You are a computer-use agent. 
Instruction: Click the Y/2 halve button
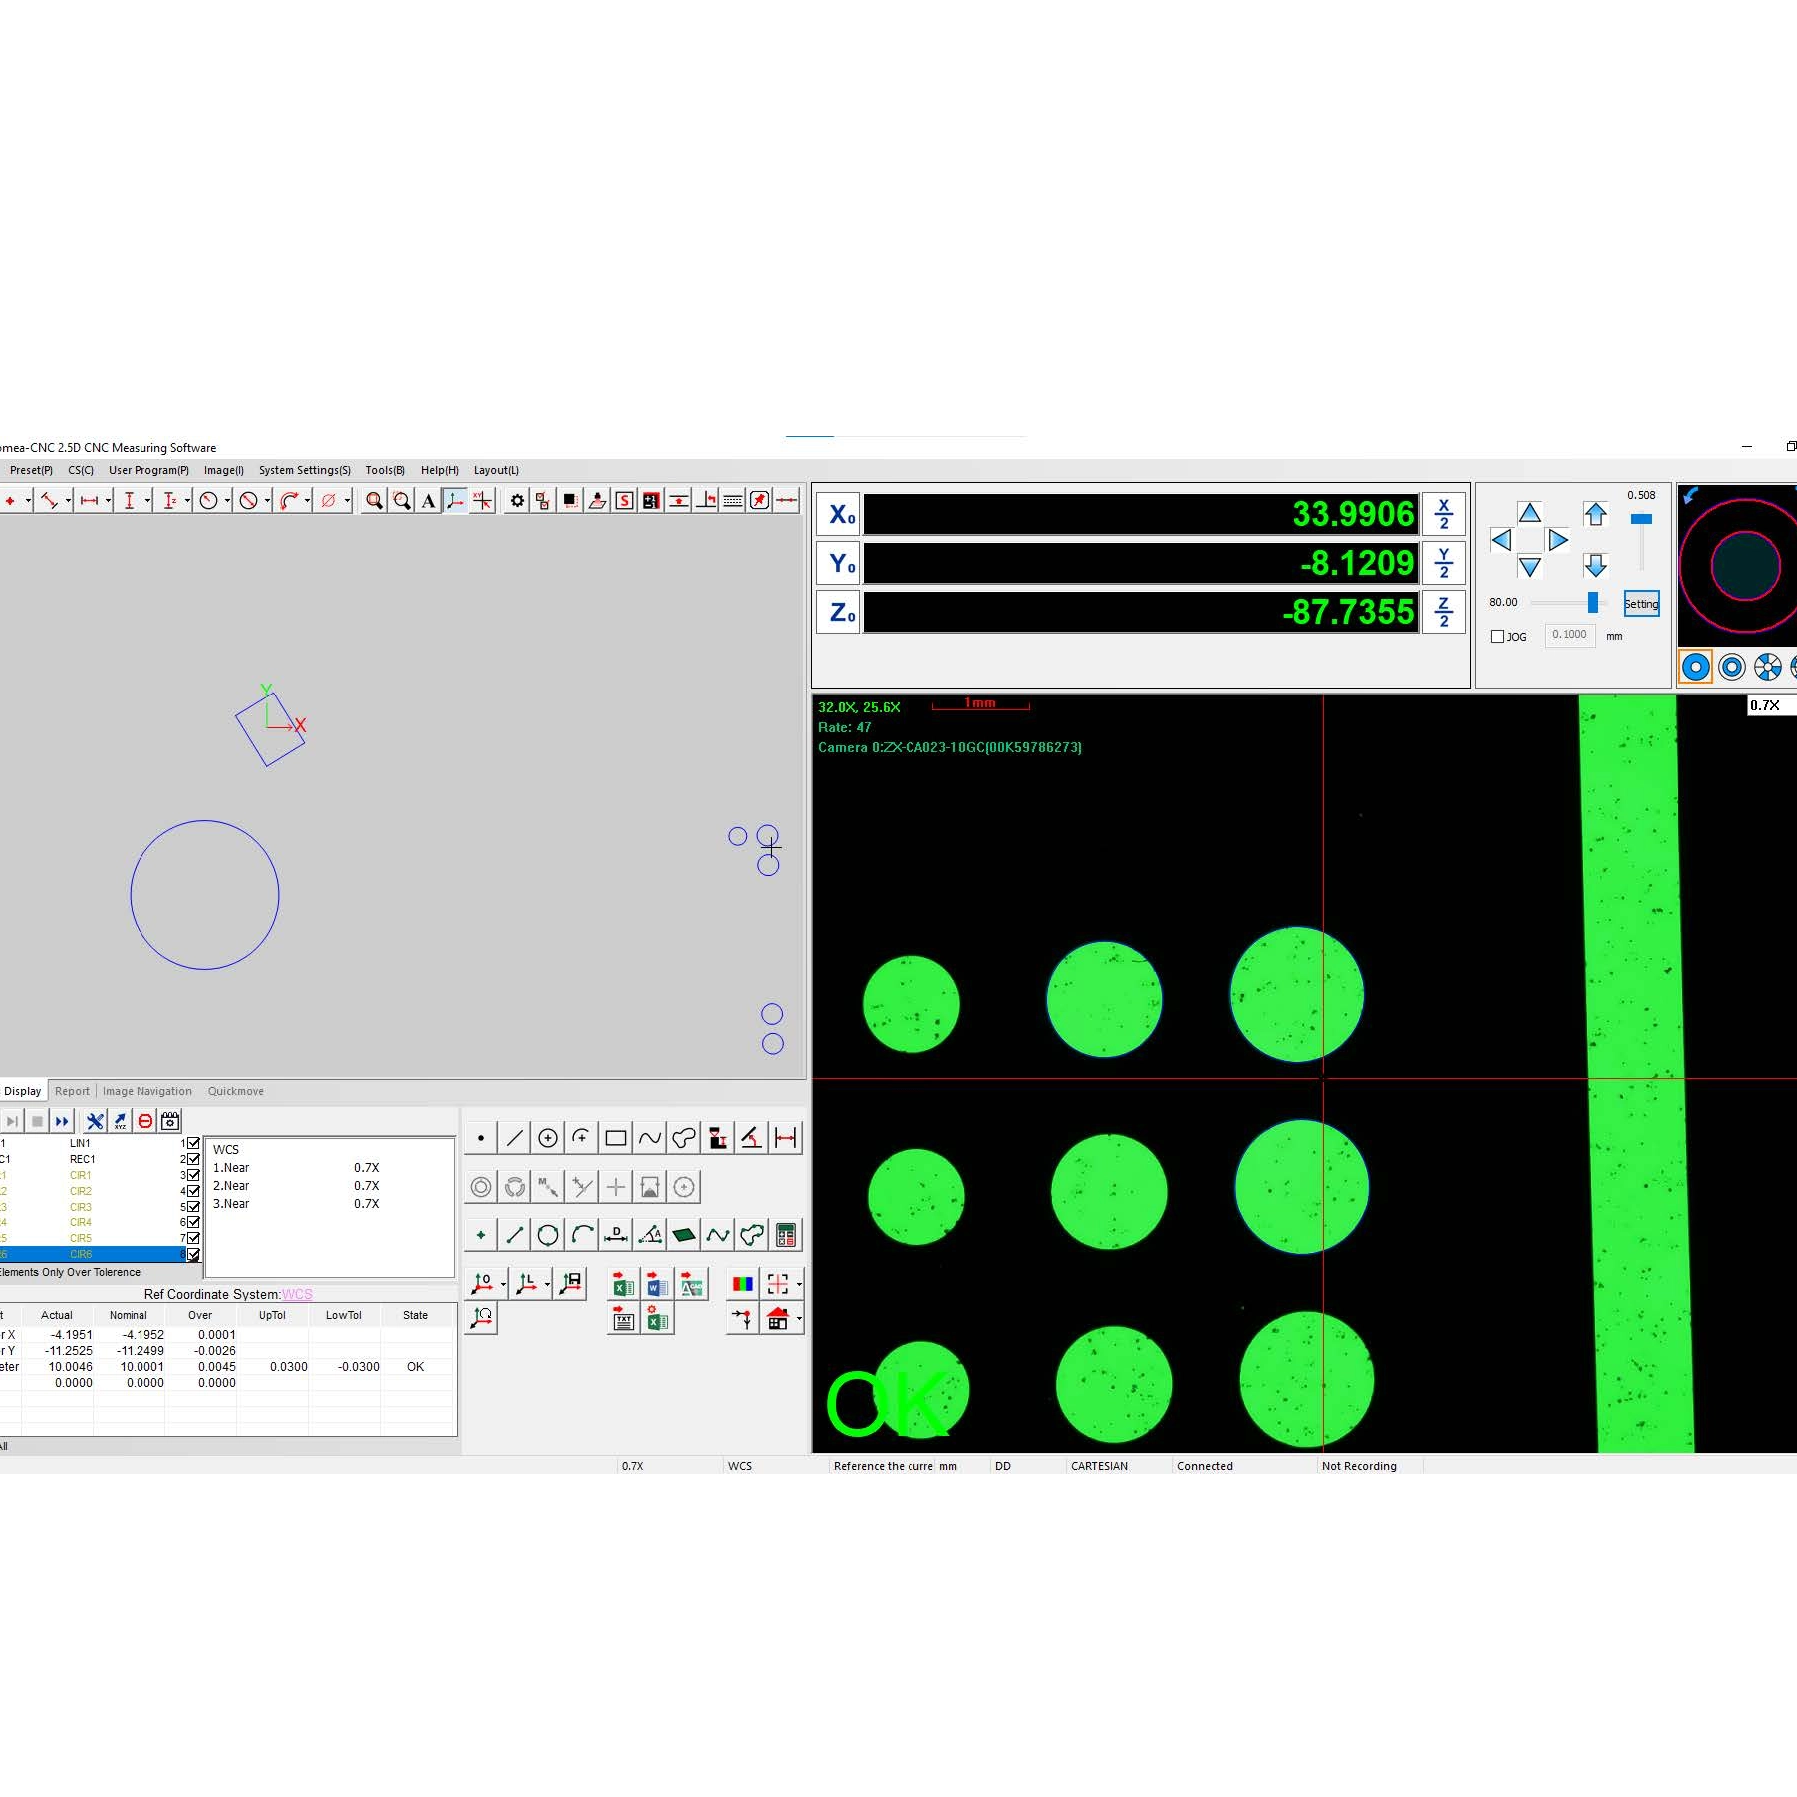(1444, 563)
